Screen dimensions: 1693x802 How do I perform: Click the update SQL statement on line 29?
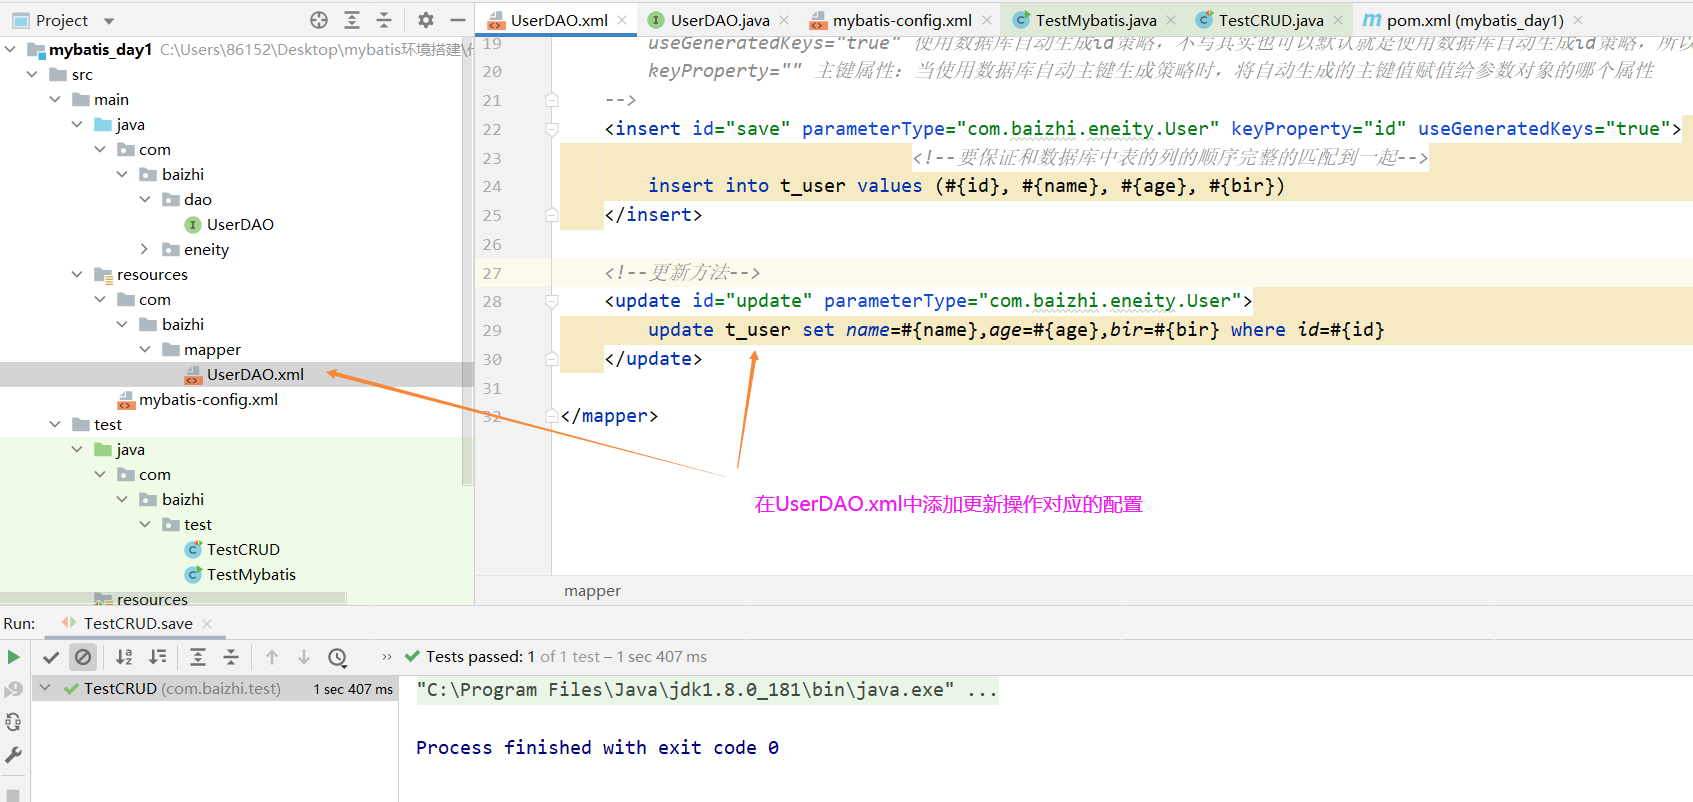coord(1016,330)
